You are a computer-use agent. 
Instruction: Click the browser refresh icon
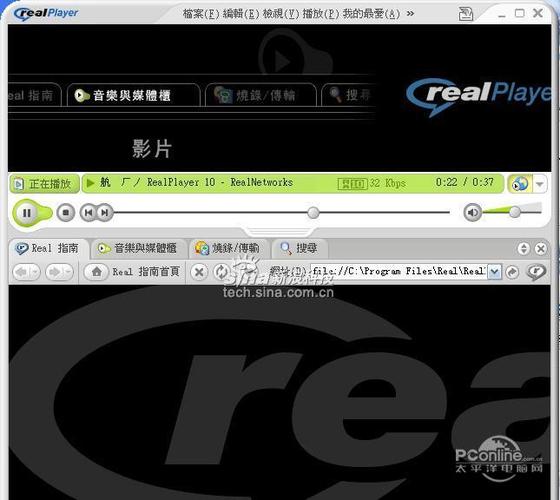click(x=221, y=272)
